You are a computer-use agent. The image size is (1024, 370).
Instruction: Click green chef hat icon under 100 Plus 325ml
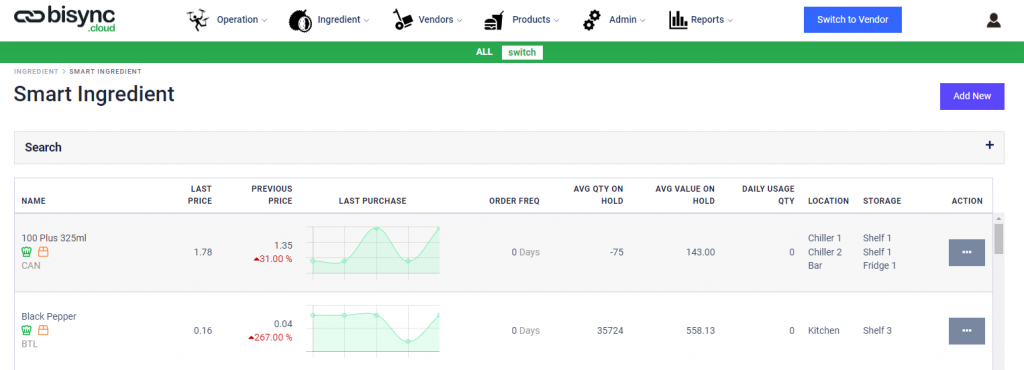27,252
